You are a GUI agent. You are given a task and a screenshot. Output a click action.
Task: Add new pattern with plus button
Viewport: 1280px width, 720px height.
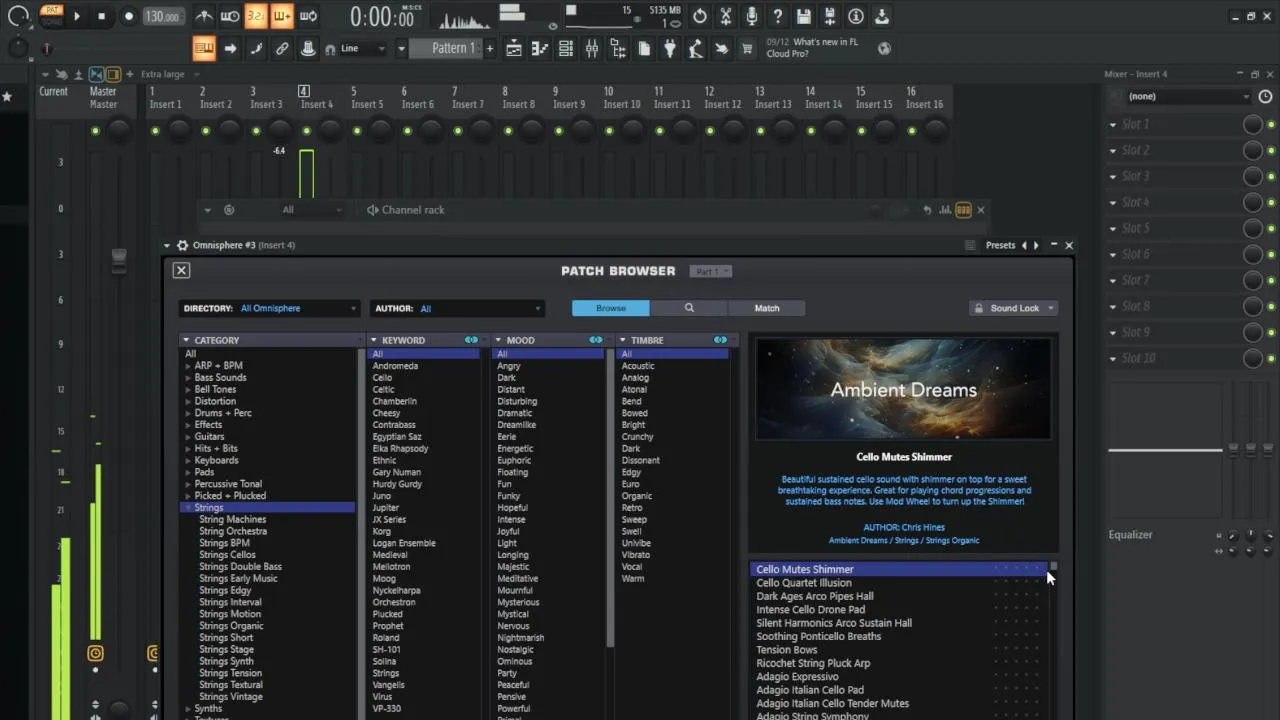tap(489, 48)
